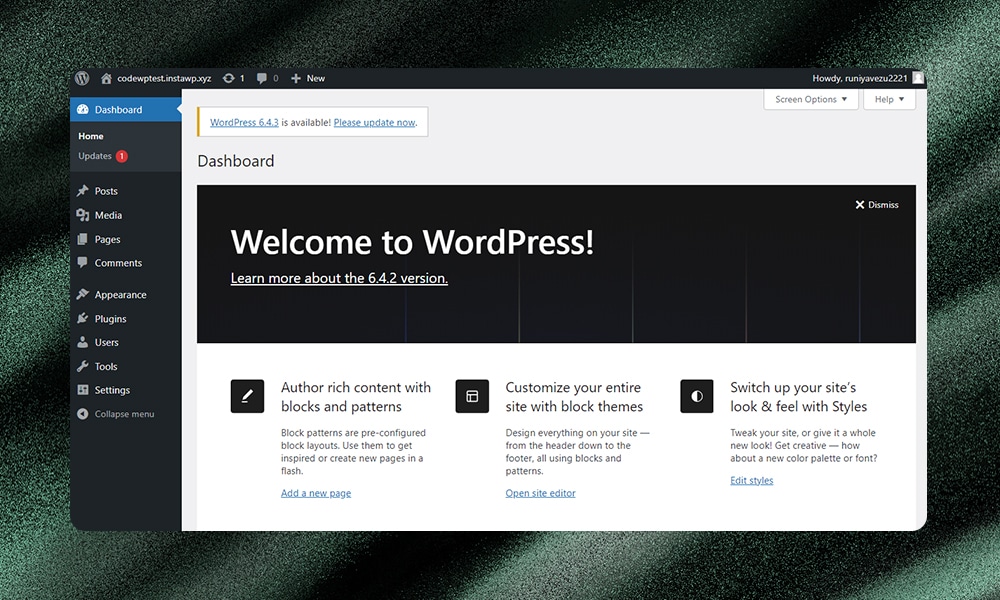Screen dimensions: 1000x600
Task: Open Settings via the wrench icon
Action: (83, 390)
